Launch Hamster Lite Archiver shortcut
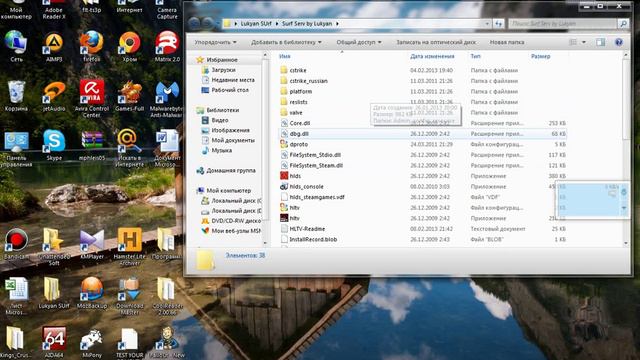This screenshot has width=640, height=360. (129, 247)
